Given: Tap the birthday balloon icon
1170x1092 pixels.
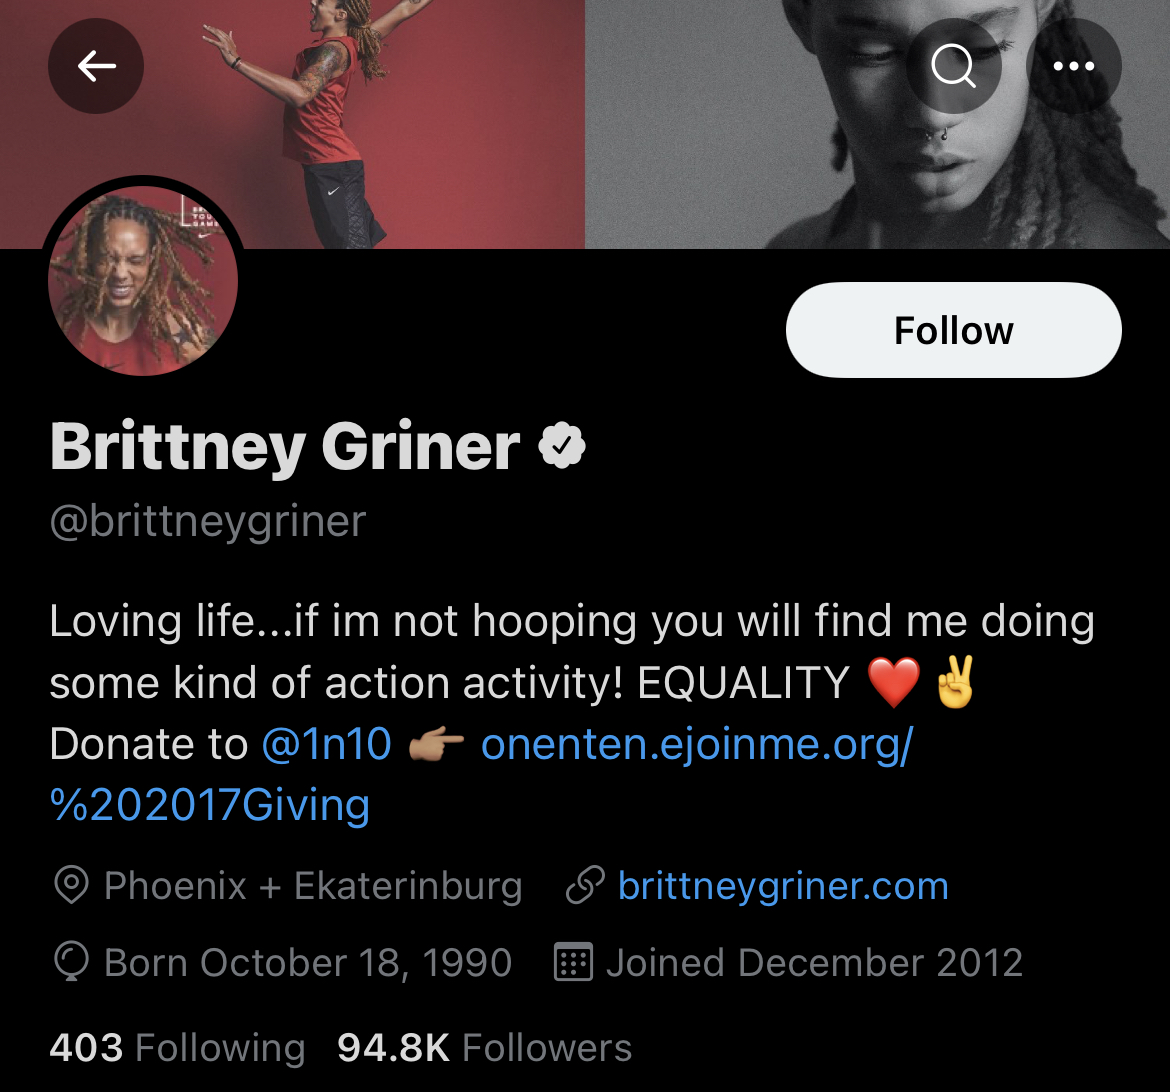Looking at the screenshot, I should coord(72,962).
